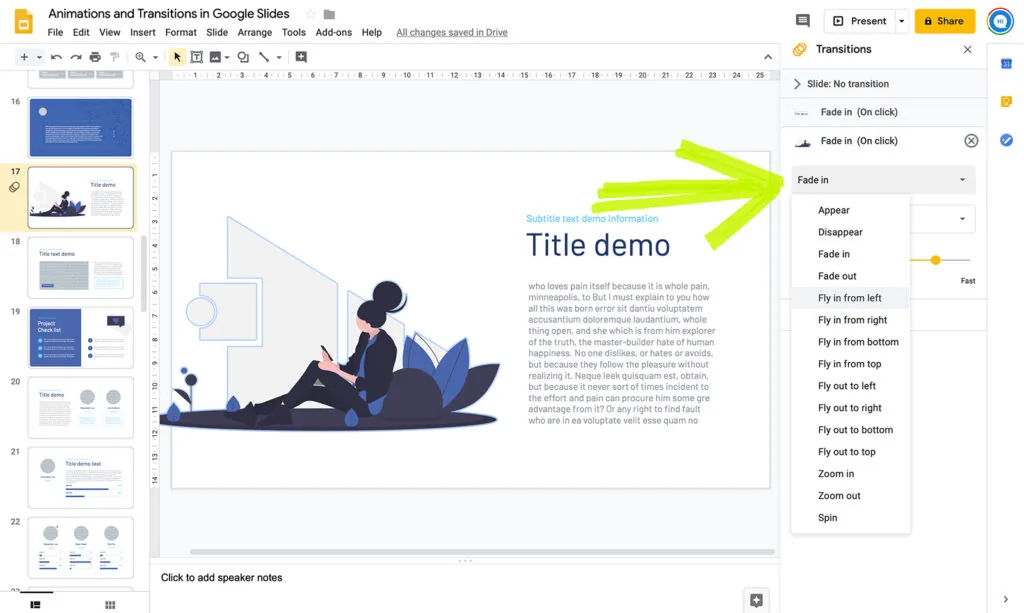Click the Print icon
The height and width of the screenshot is (613, 1024).
tap(95, 57)
